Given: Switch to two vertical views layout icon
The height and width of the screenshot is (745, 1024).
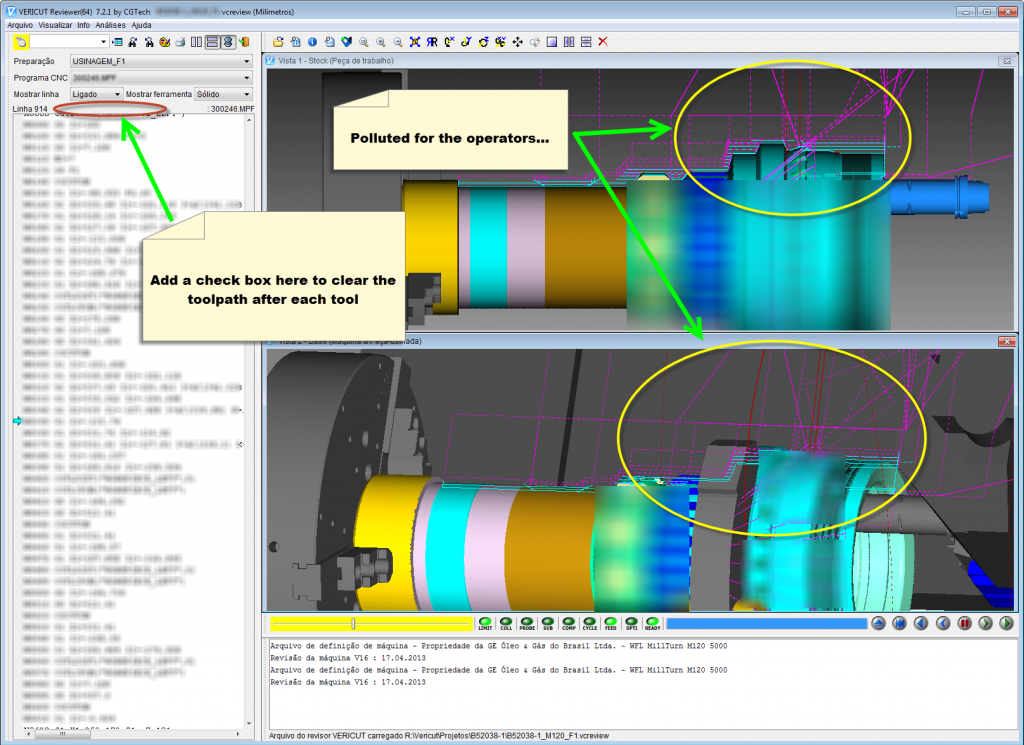Looking at the screenshot, I should pyautogui.click(x=569, y=42).
